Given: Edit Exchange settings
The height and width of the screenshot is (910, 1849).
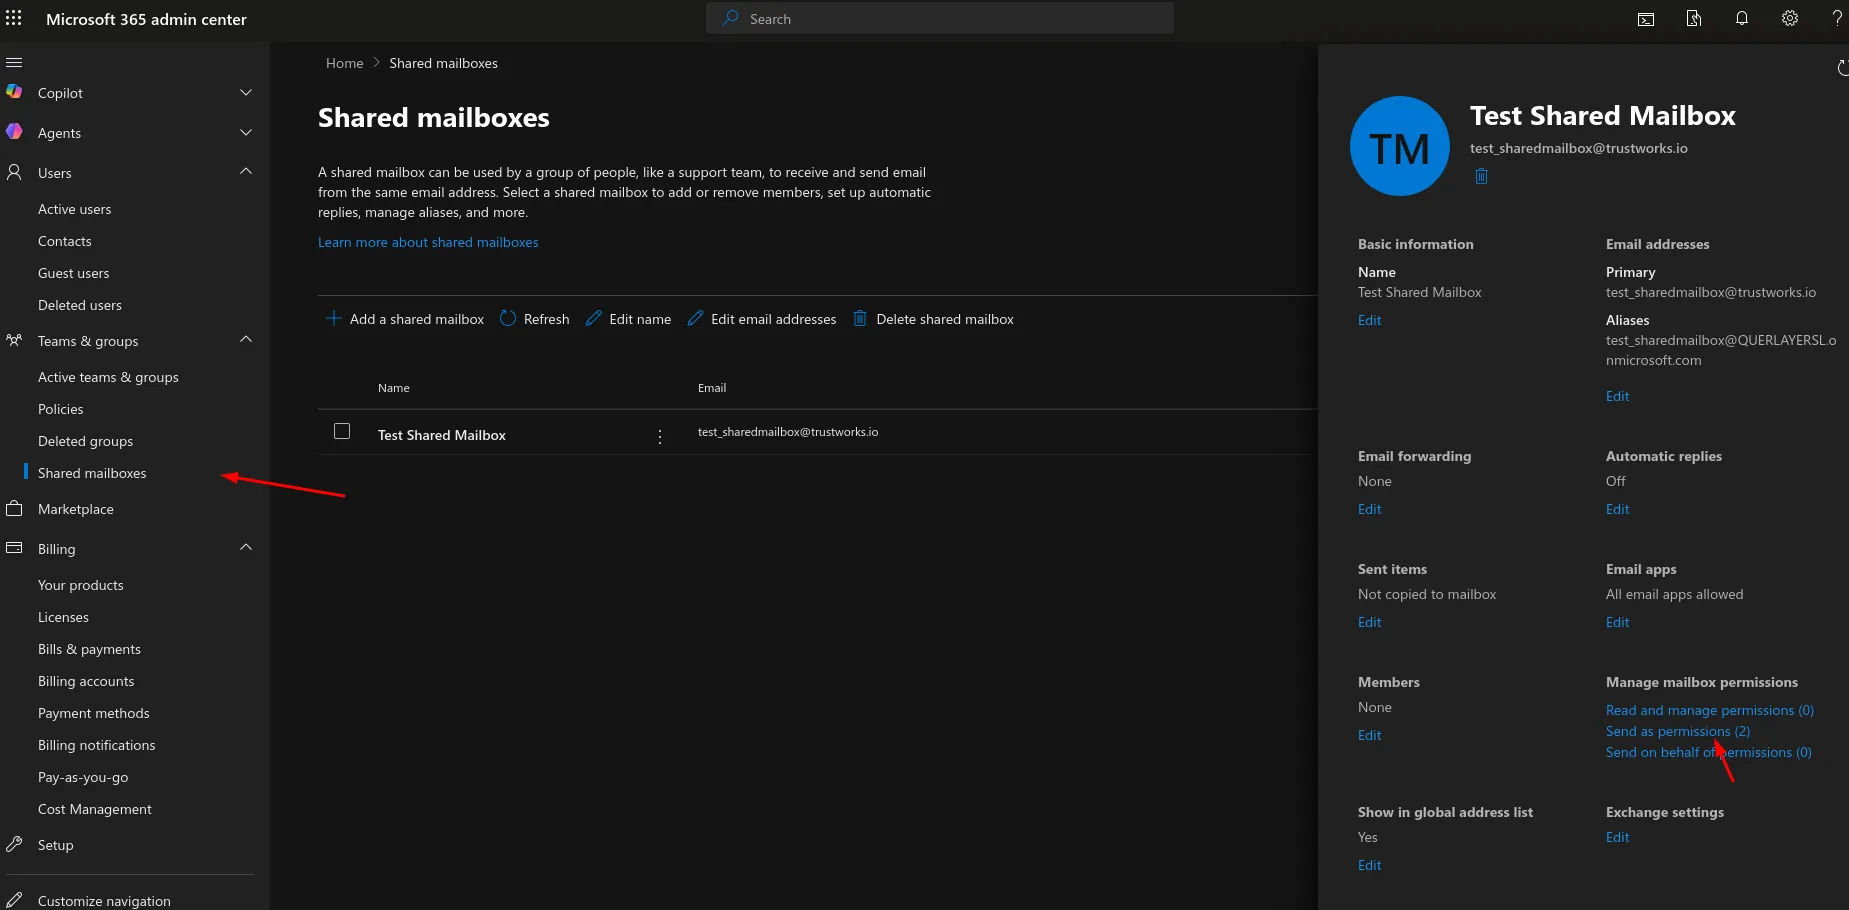Looking at the screenshot, I should pos(1618,837).
